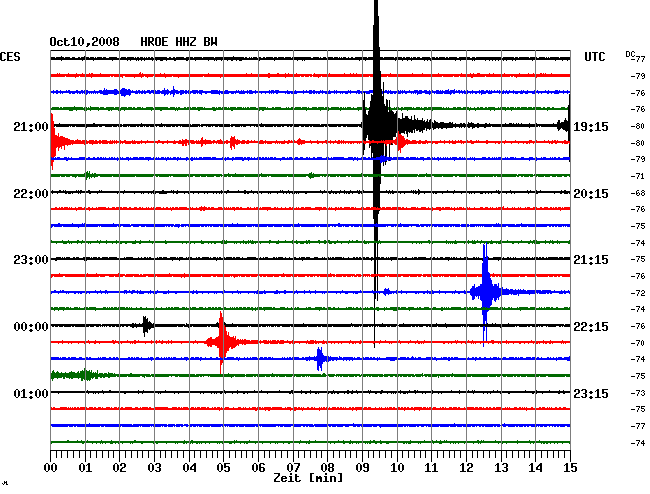Click the network code BW in the title
Image resolution: width=650 pixels, height=494 pixels.
click(210, 42)
